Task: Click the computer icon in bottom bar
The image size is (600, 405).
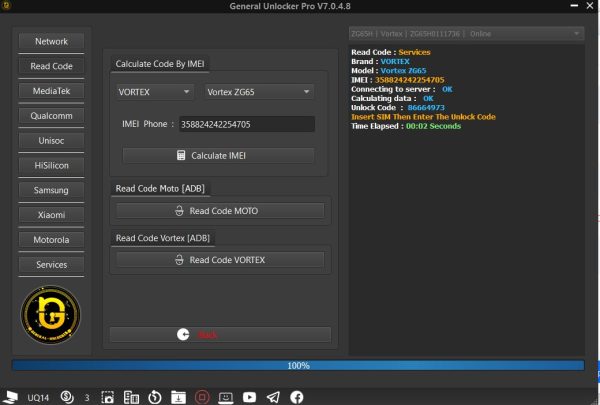Action: 10,397
